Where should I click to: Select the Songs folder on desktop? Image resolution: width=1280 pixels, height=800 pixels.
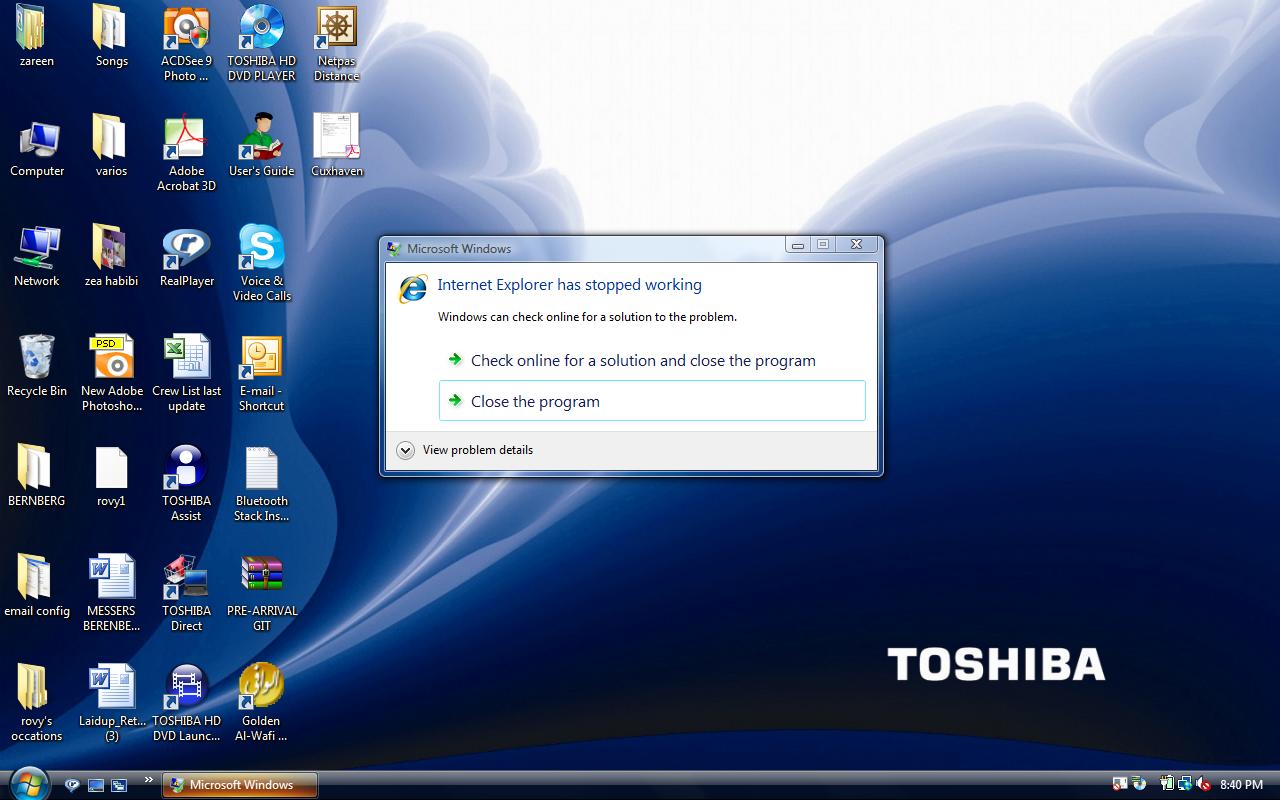(111, 36)
